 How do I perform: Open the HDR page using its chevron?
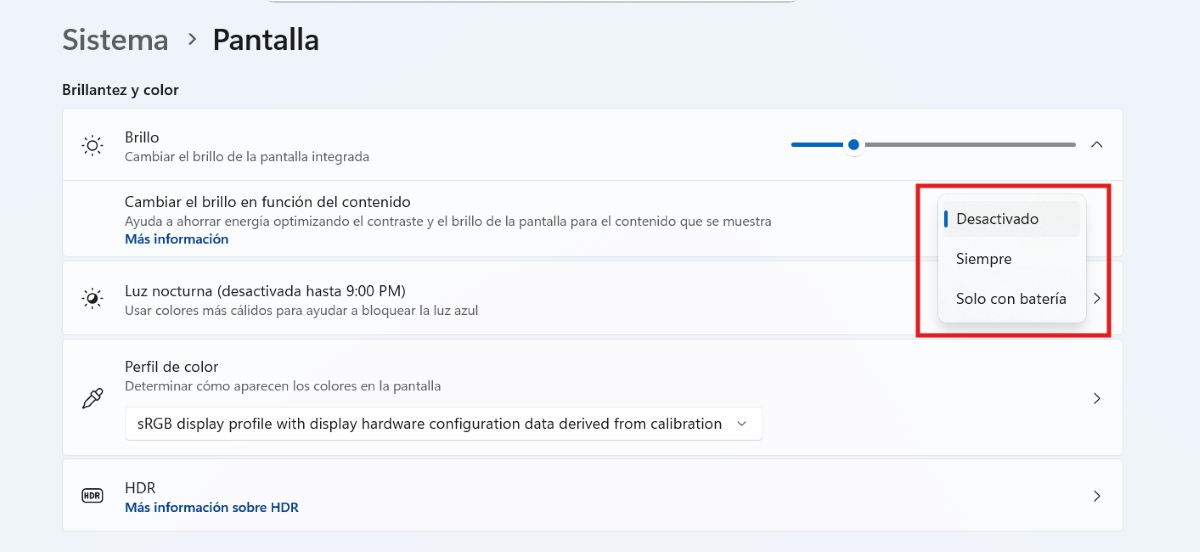[x=1096, y=496]
